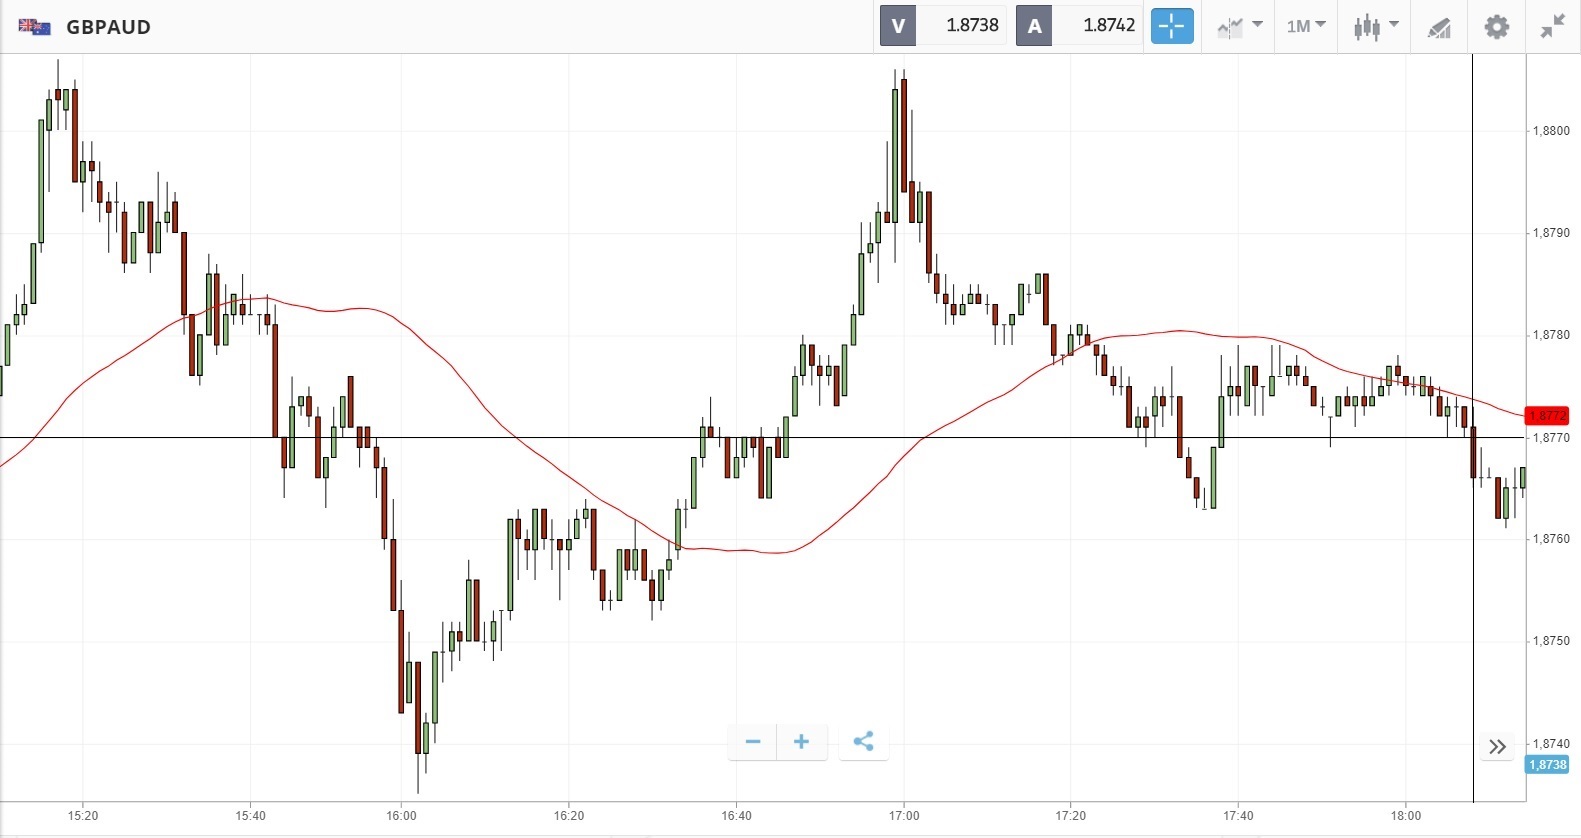The width and height of the screenshot is (1581, 838).
Task: Share the chart via share icon
Action: point(864,742)
